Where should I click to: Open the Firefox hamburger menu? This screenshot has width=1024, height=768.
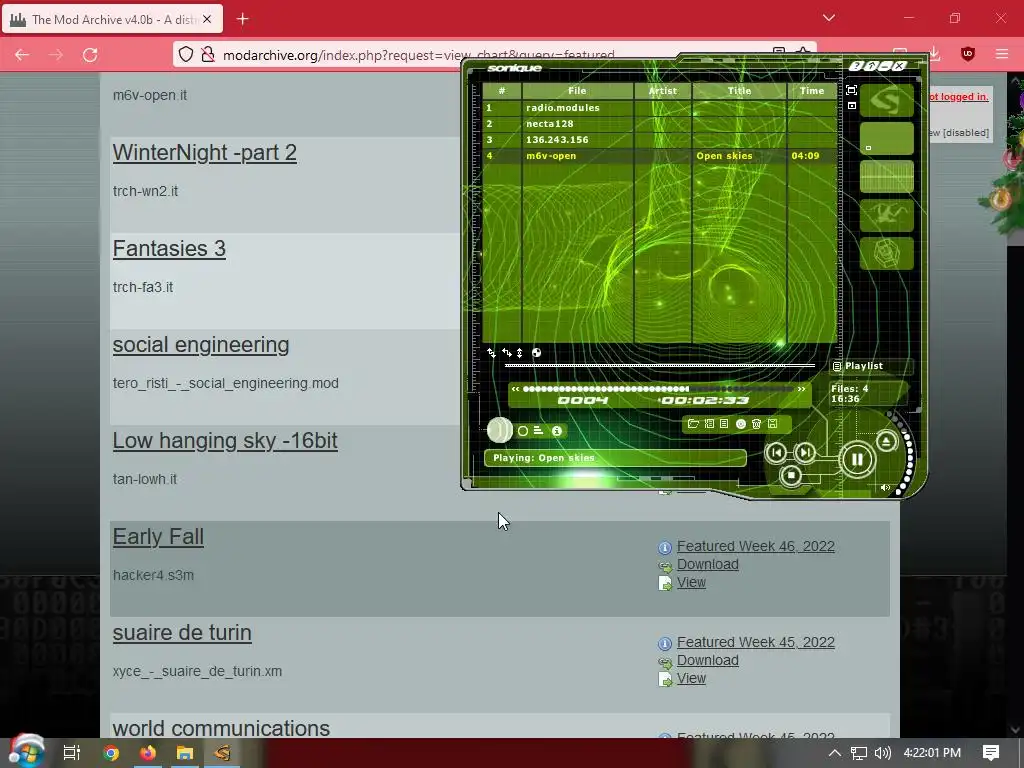pos(1002,54)
